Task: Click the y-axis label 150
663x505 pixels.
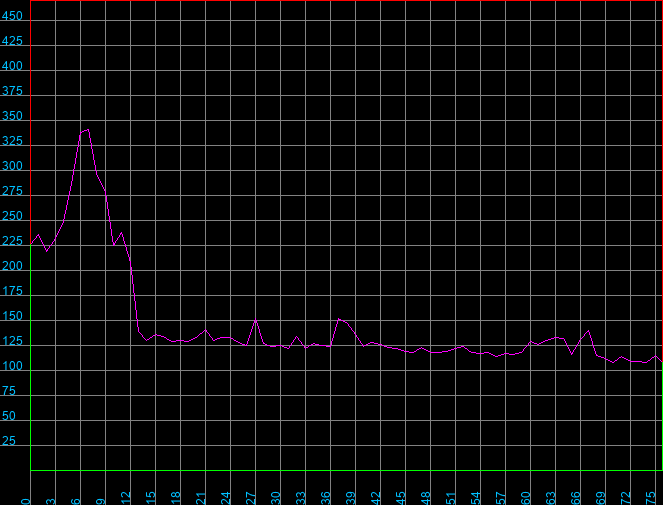Action: coord(12,316)
